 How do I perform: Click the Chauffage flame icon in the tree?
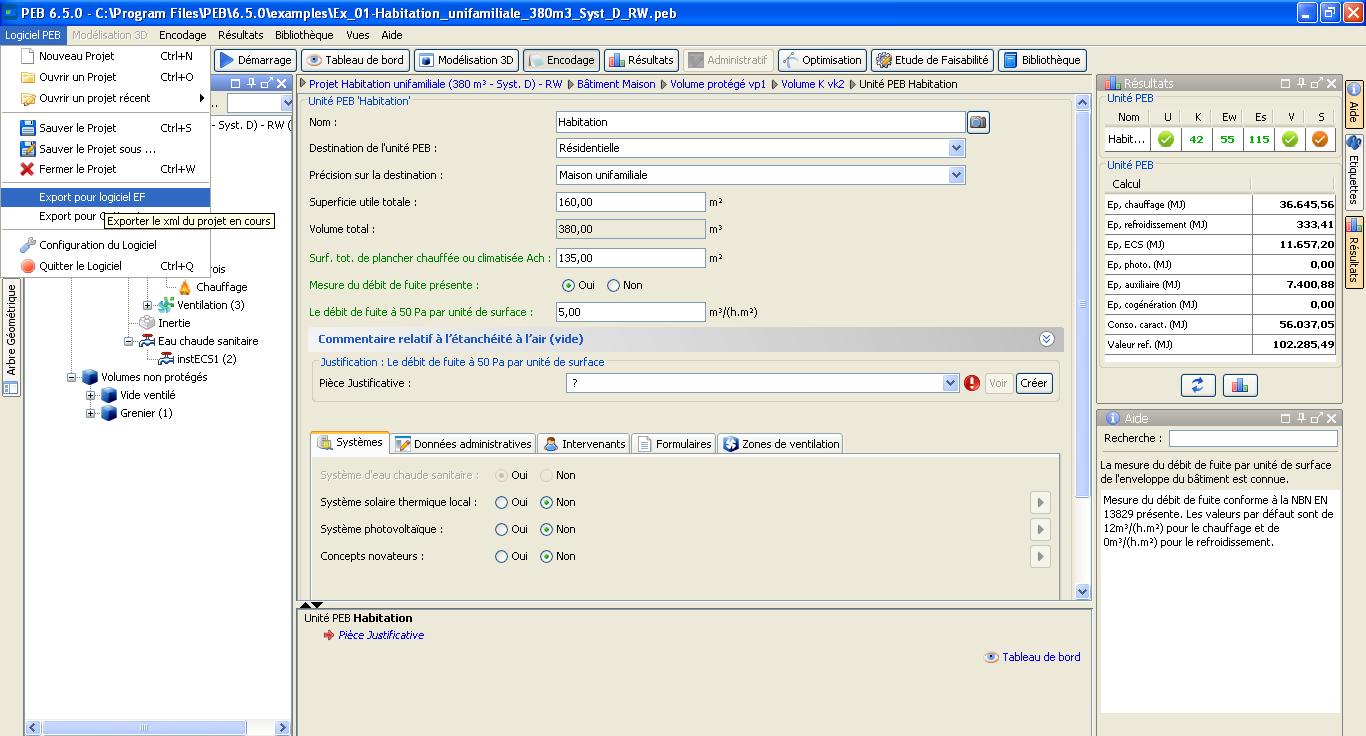click(185, 287)
